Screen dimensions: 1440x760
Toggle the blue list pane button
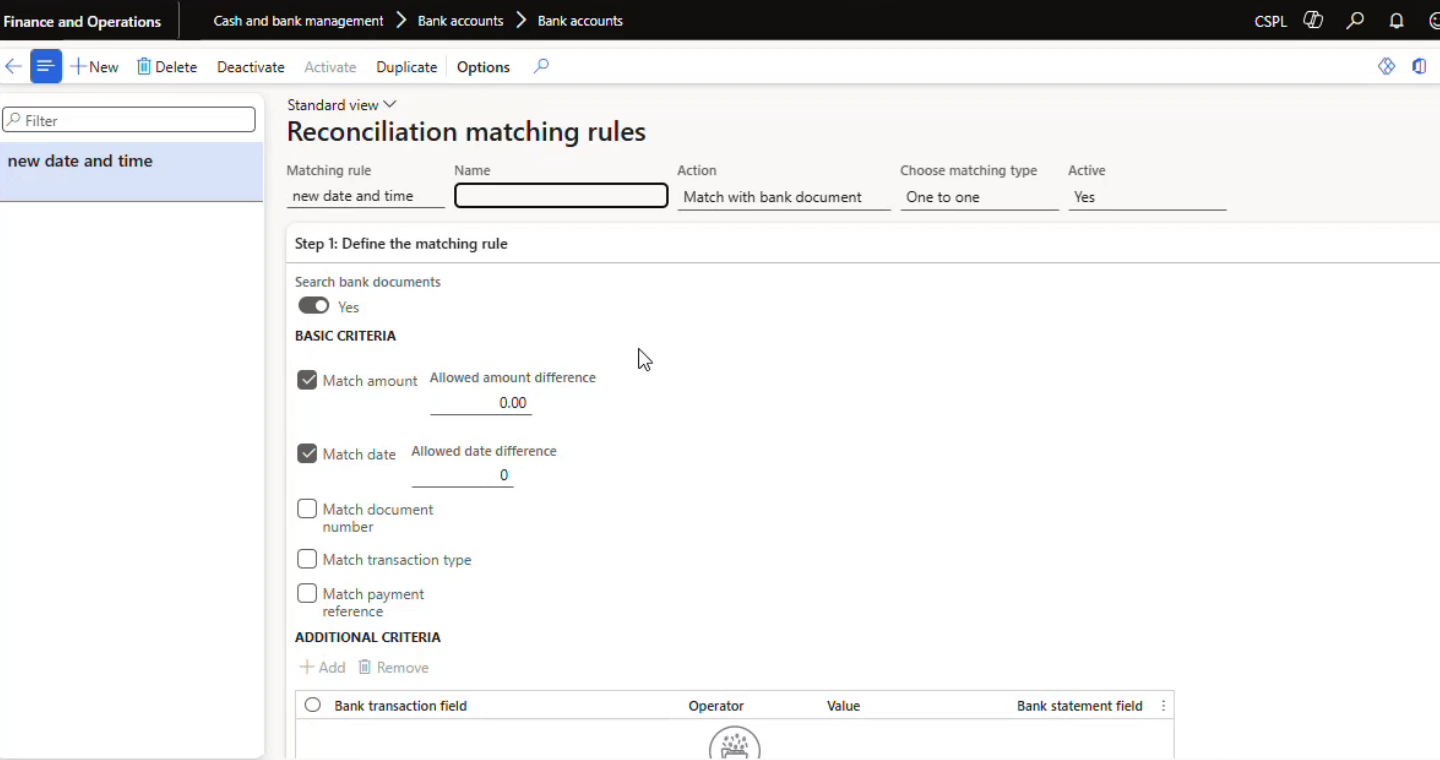coord(45,67)
